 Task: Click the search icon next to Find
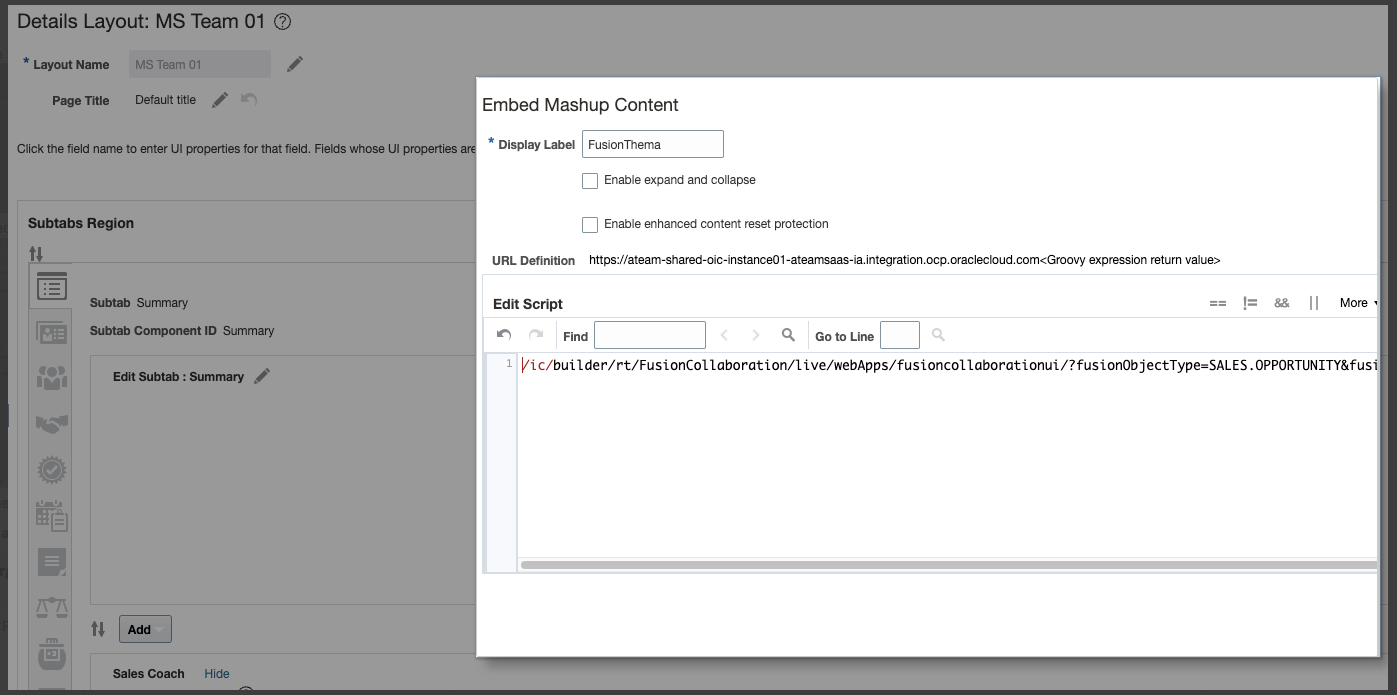pos(788,335)
